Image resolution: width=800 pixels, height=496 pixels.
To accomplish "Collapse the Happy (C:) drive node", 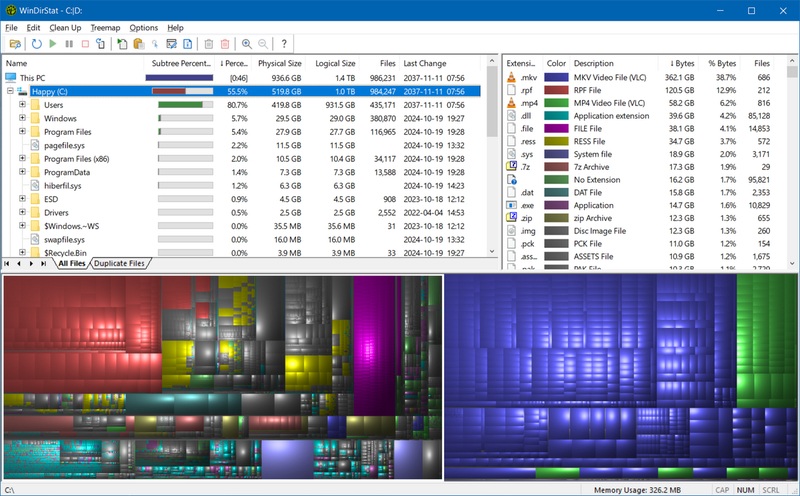I will point(9,91).
